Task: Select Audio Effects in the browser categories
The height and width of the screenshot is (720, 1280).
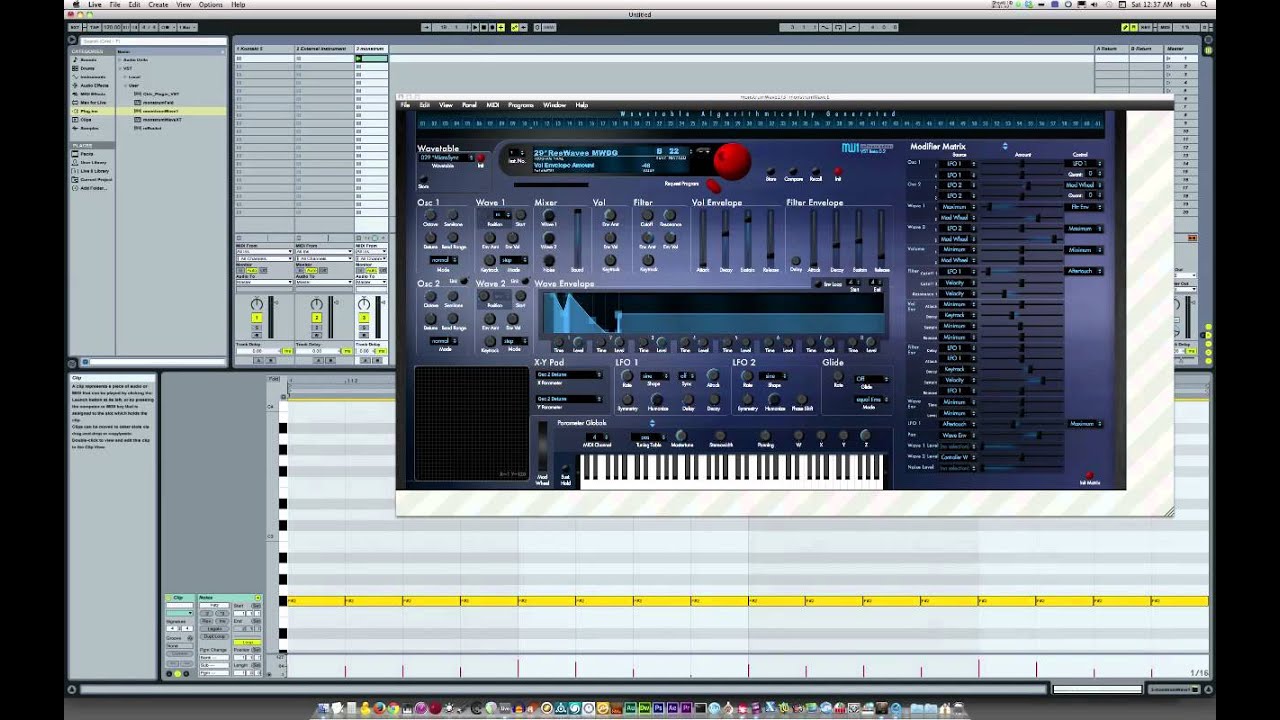Action: (95, 85)
